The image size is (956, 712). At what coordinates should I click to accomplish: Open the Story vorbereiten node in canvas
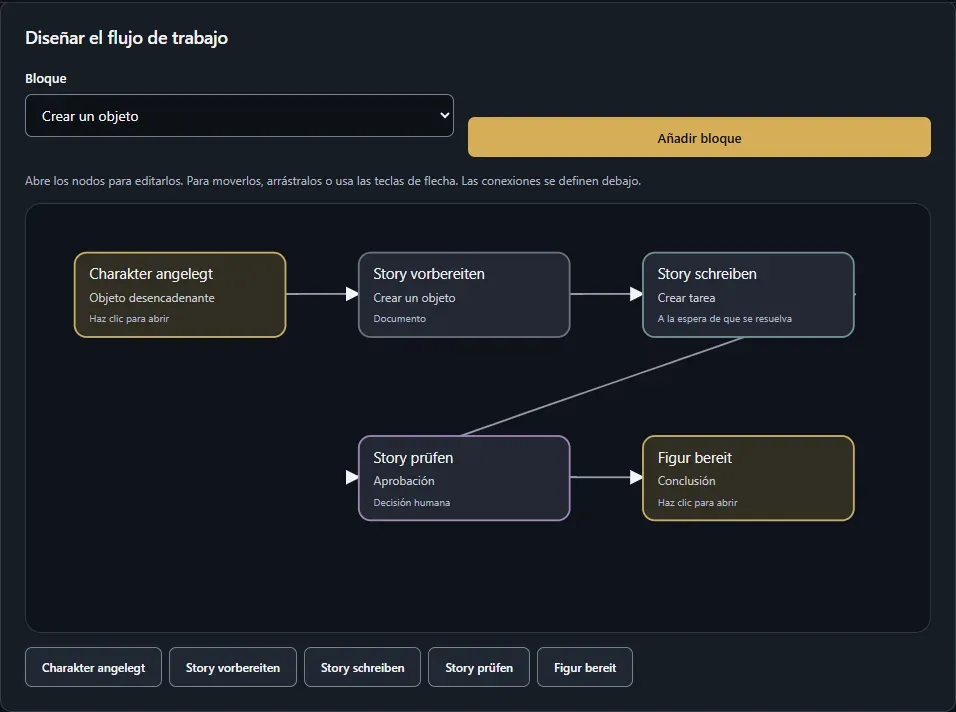(x=464, y=294)
